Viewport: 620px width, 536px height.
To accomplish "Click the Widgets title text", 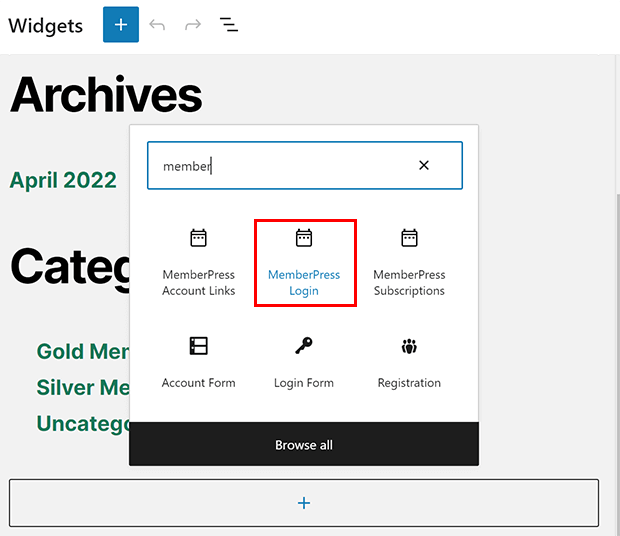I will click(x=45, y=26).
